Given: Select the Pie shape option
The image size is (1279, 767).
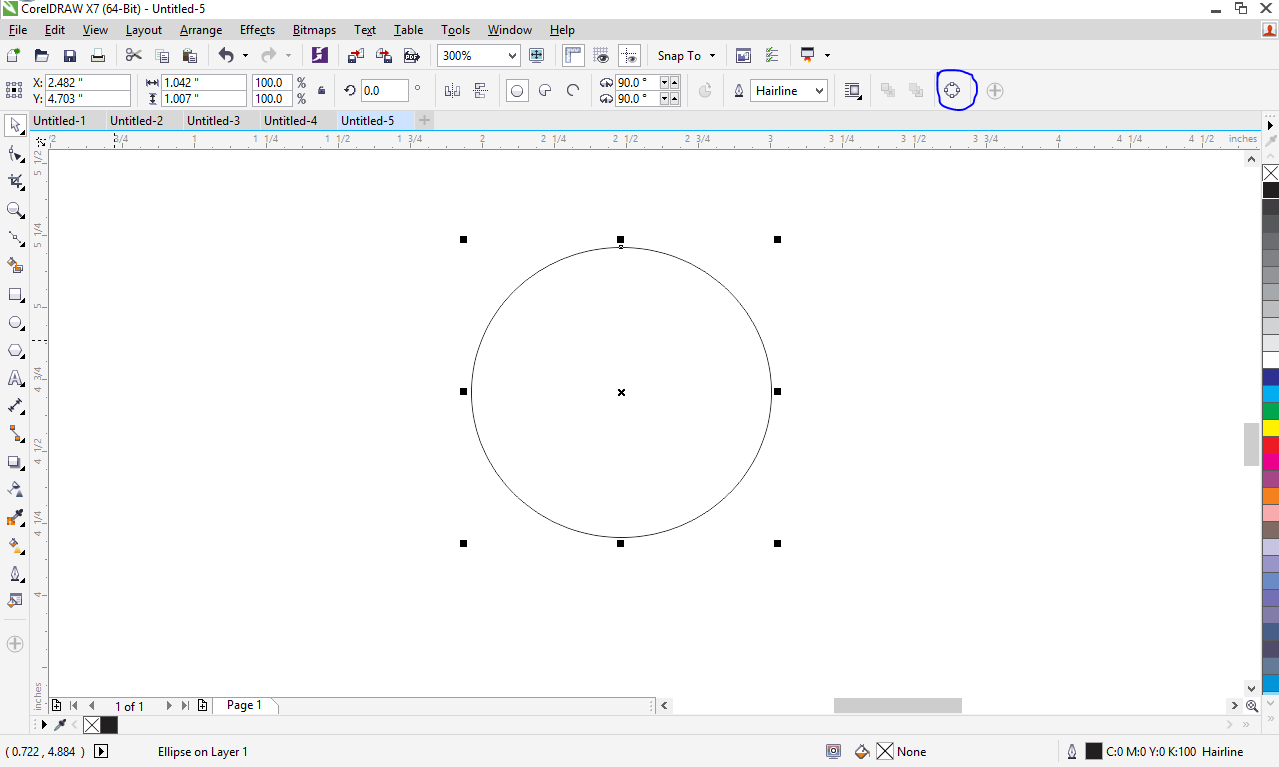Looking at the screenshot, I should click(x=545, y=91).
